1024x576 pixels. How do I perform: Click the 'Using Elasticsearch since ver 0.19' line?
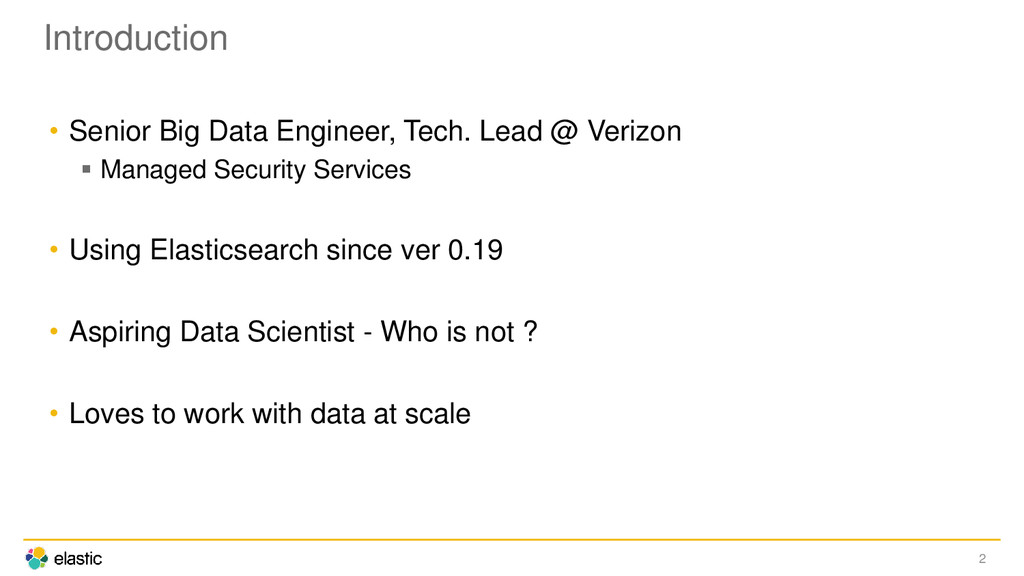coord(286,250)
